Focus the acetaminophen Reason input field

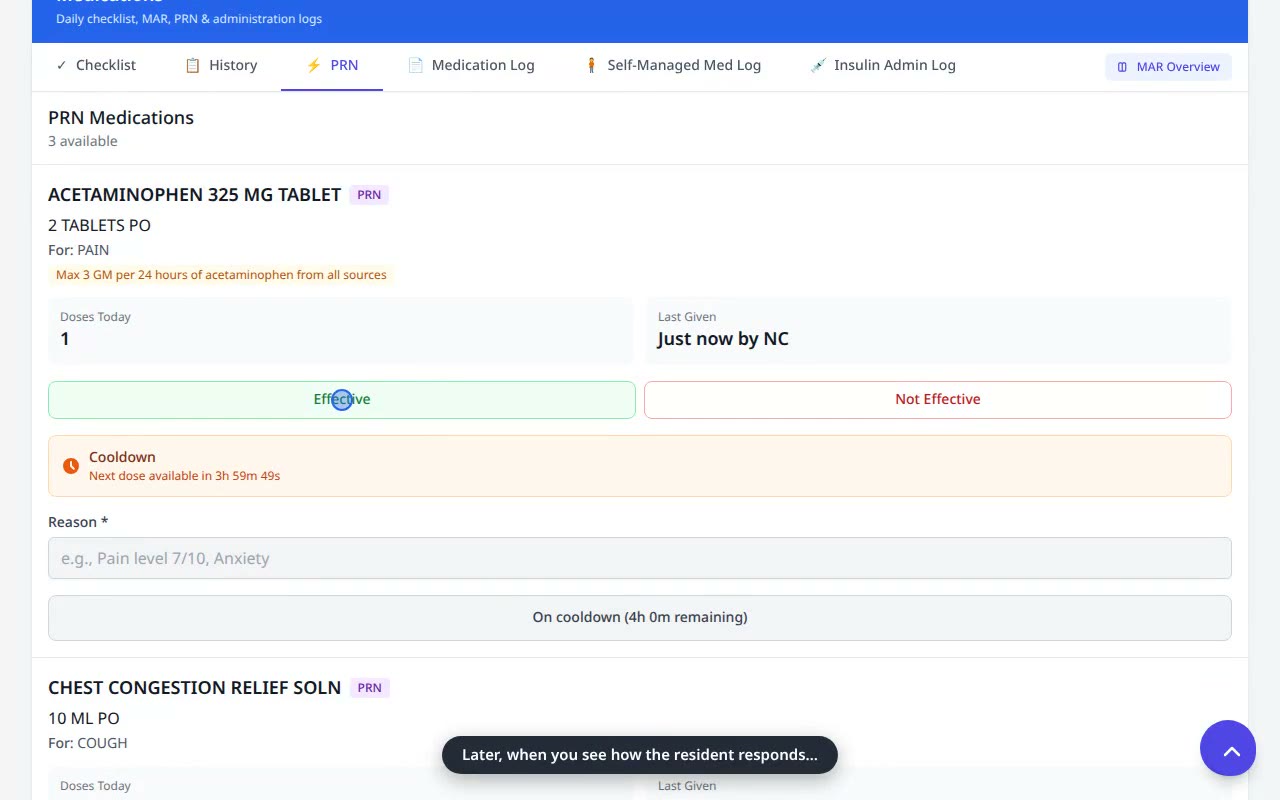pyautogui.click(x=640, y=558)
